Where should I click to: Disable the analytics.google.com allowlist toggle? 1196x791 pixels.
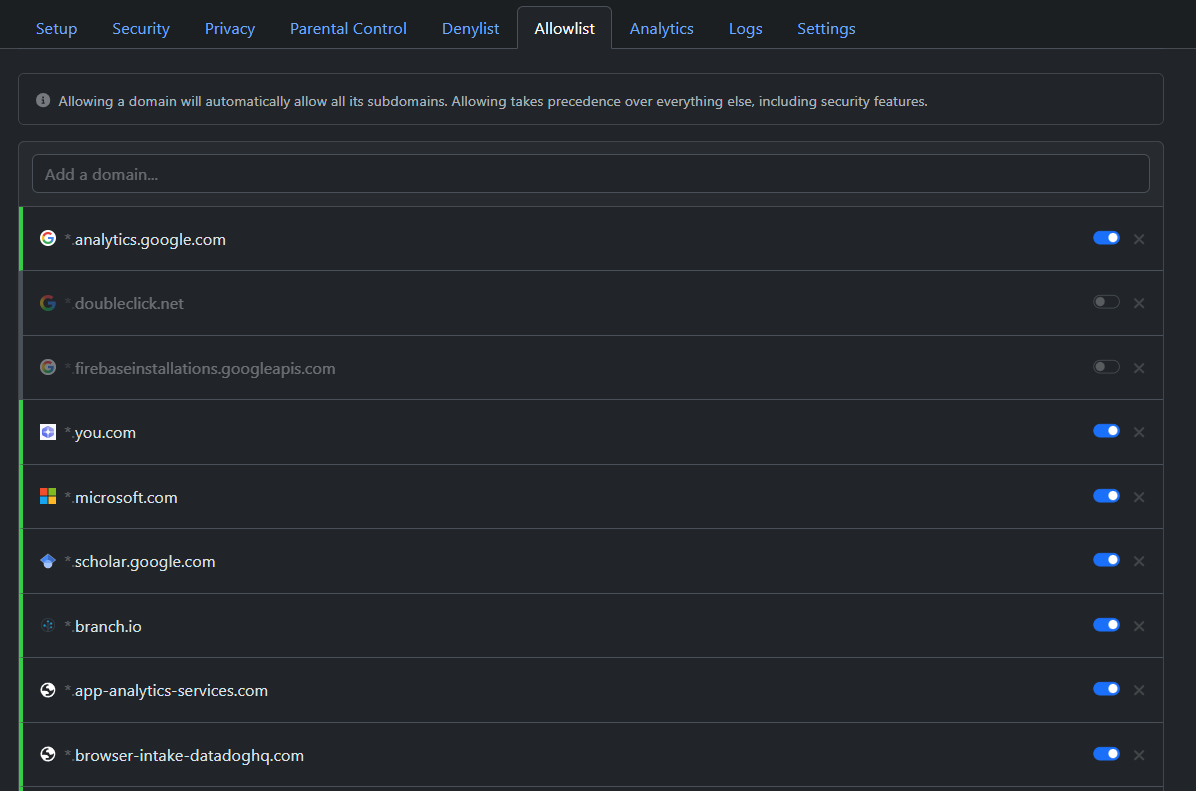(1106, 238)
